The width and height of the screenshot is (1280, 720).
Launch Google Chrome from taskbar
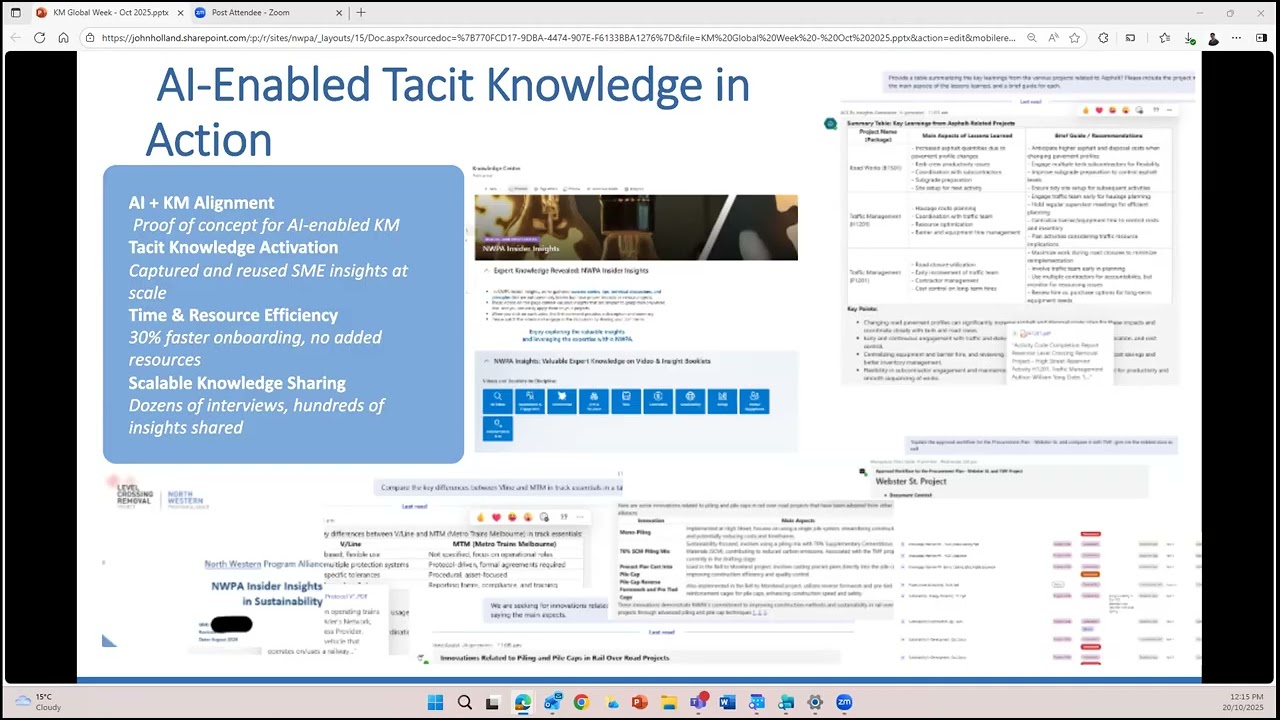pyautogui.click(x=581, y=702)
